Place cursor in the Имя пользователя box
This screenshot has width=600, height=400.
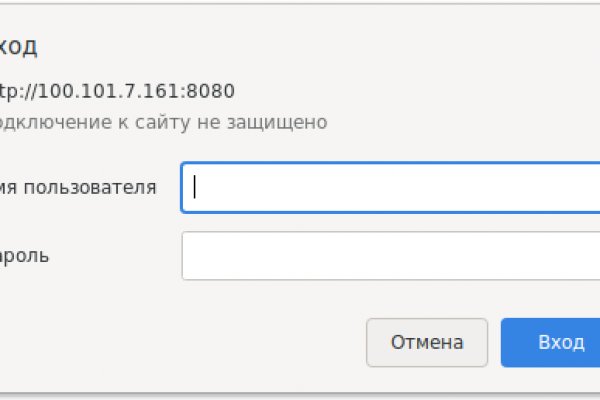[x=390, y=188]
